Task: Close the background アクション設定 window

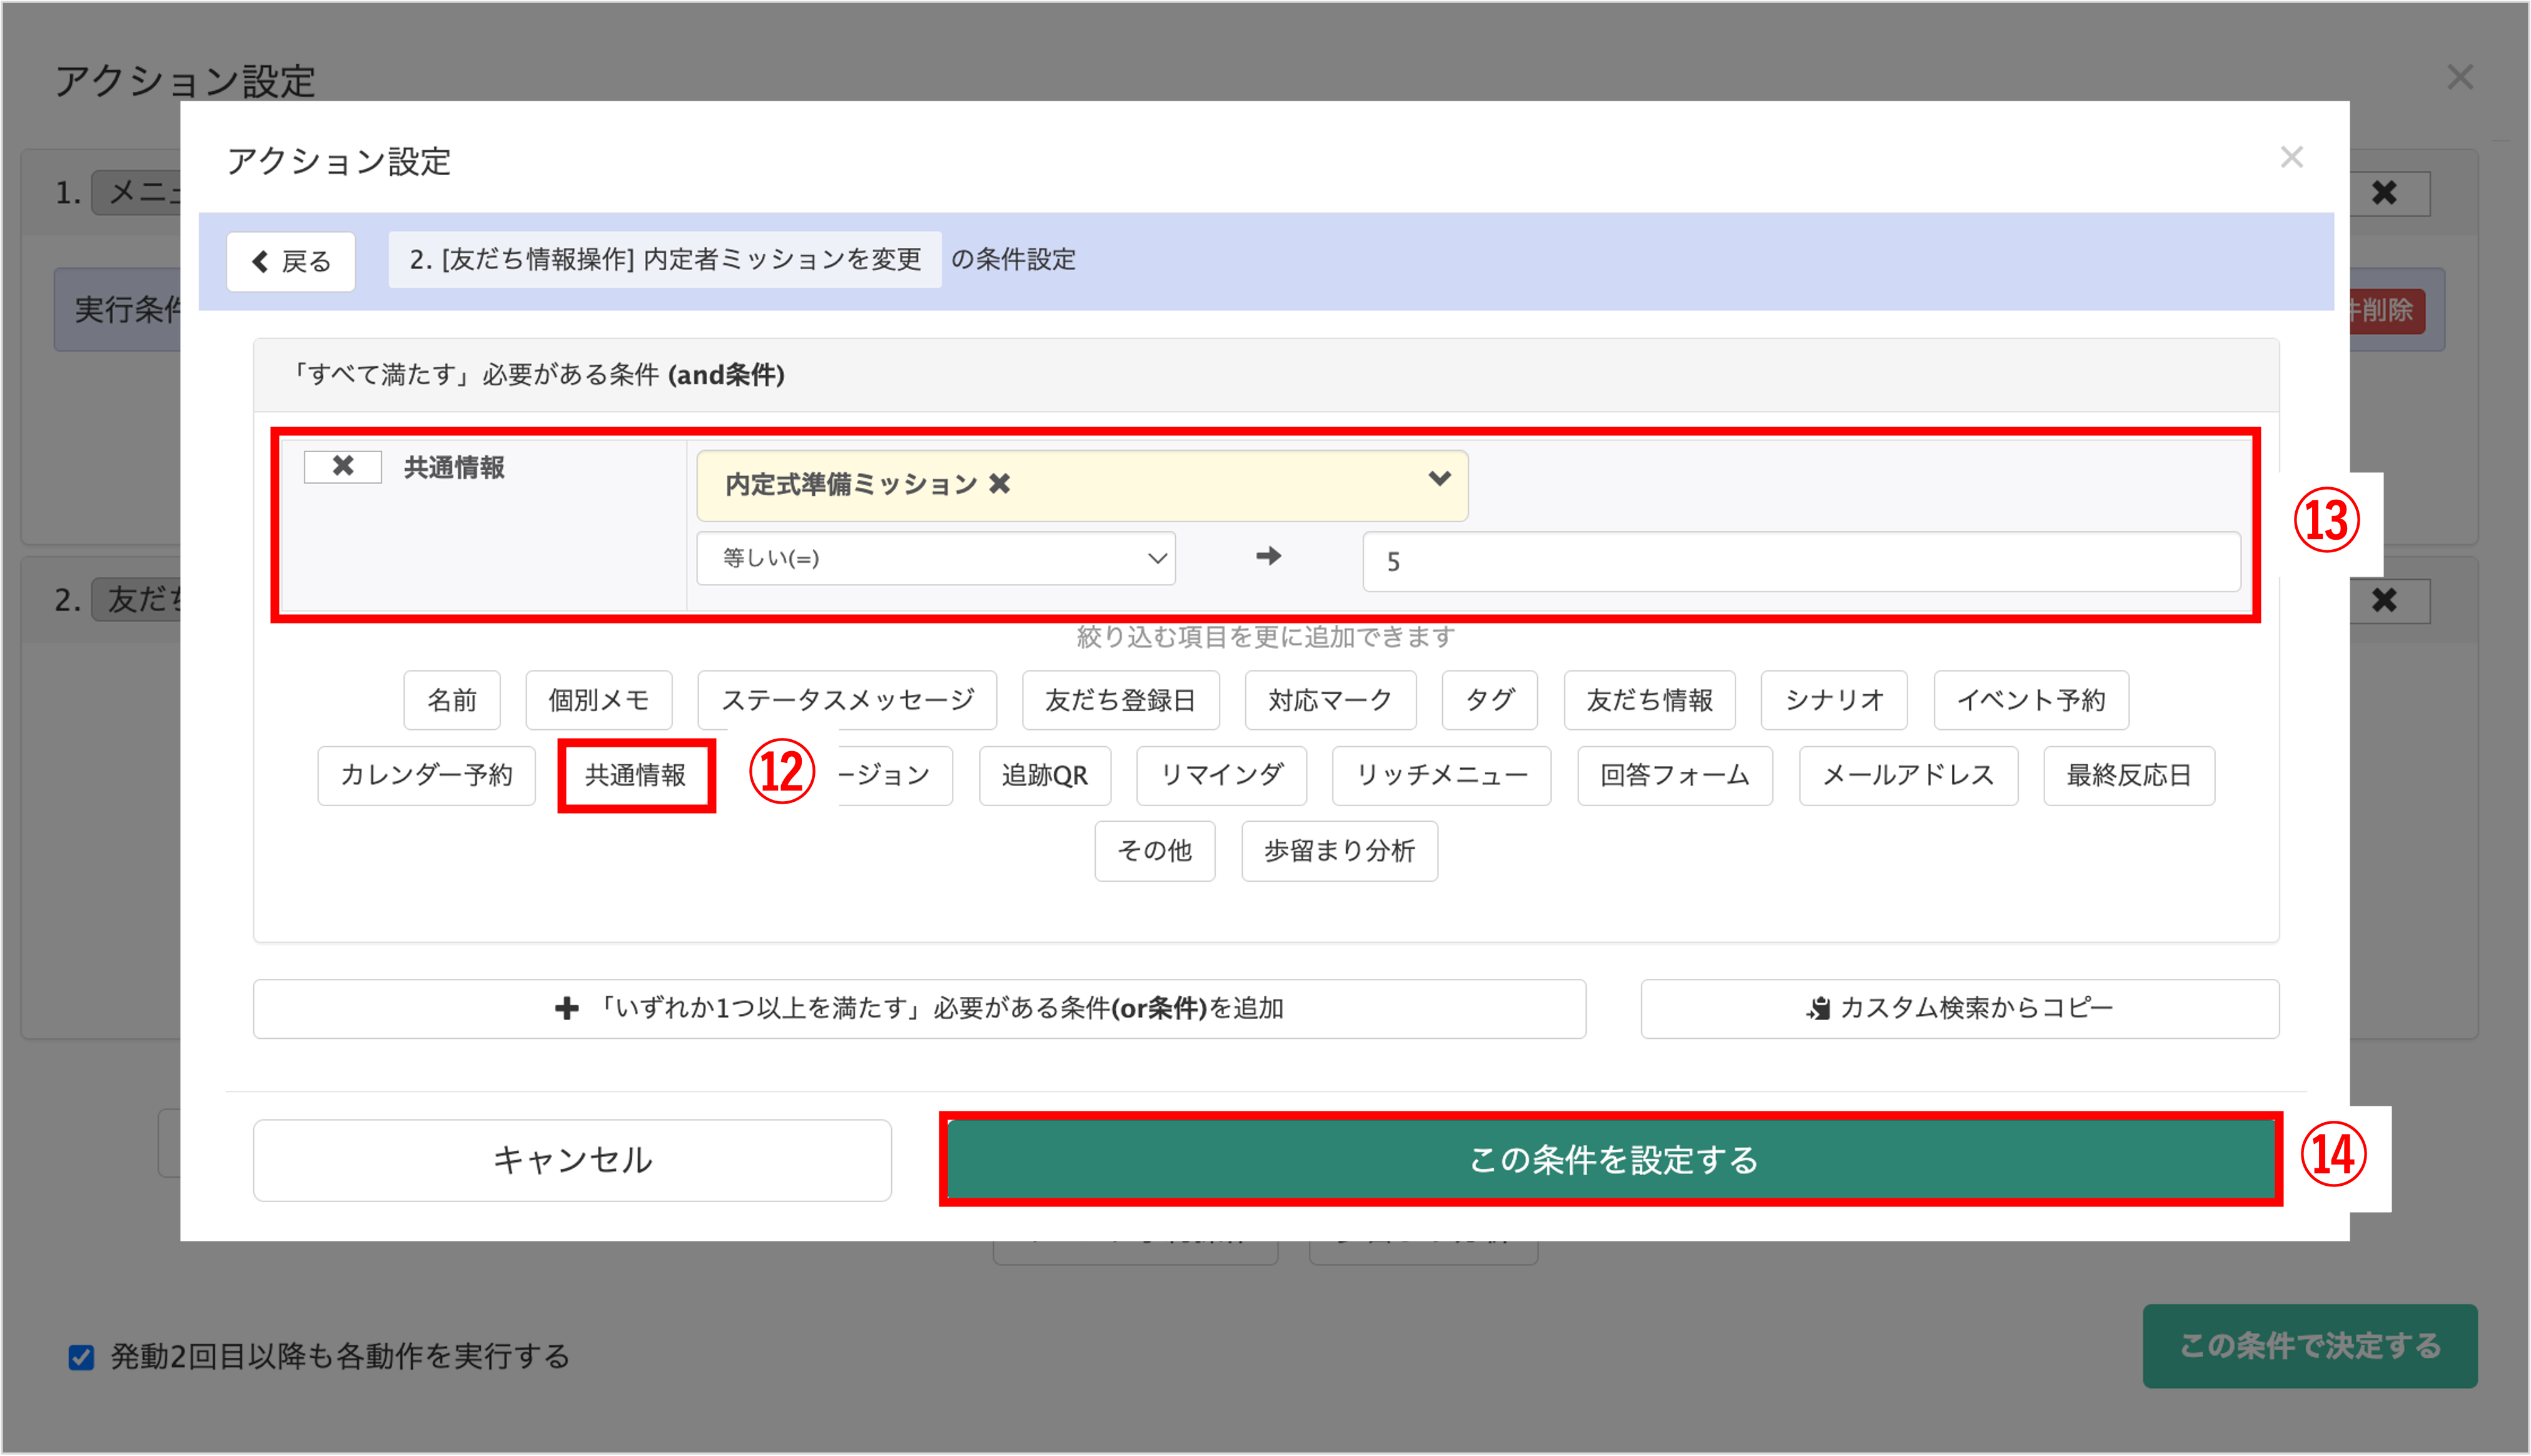Action: (2460, 77)
